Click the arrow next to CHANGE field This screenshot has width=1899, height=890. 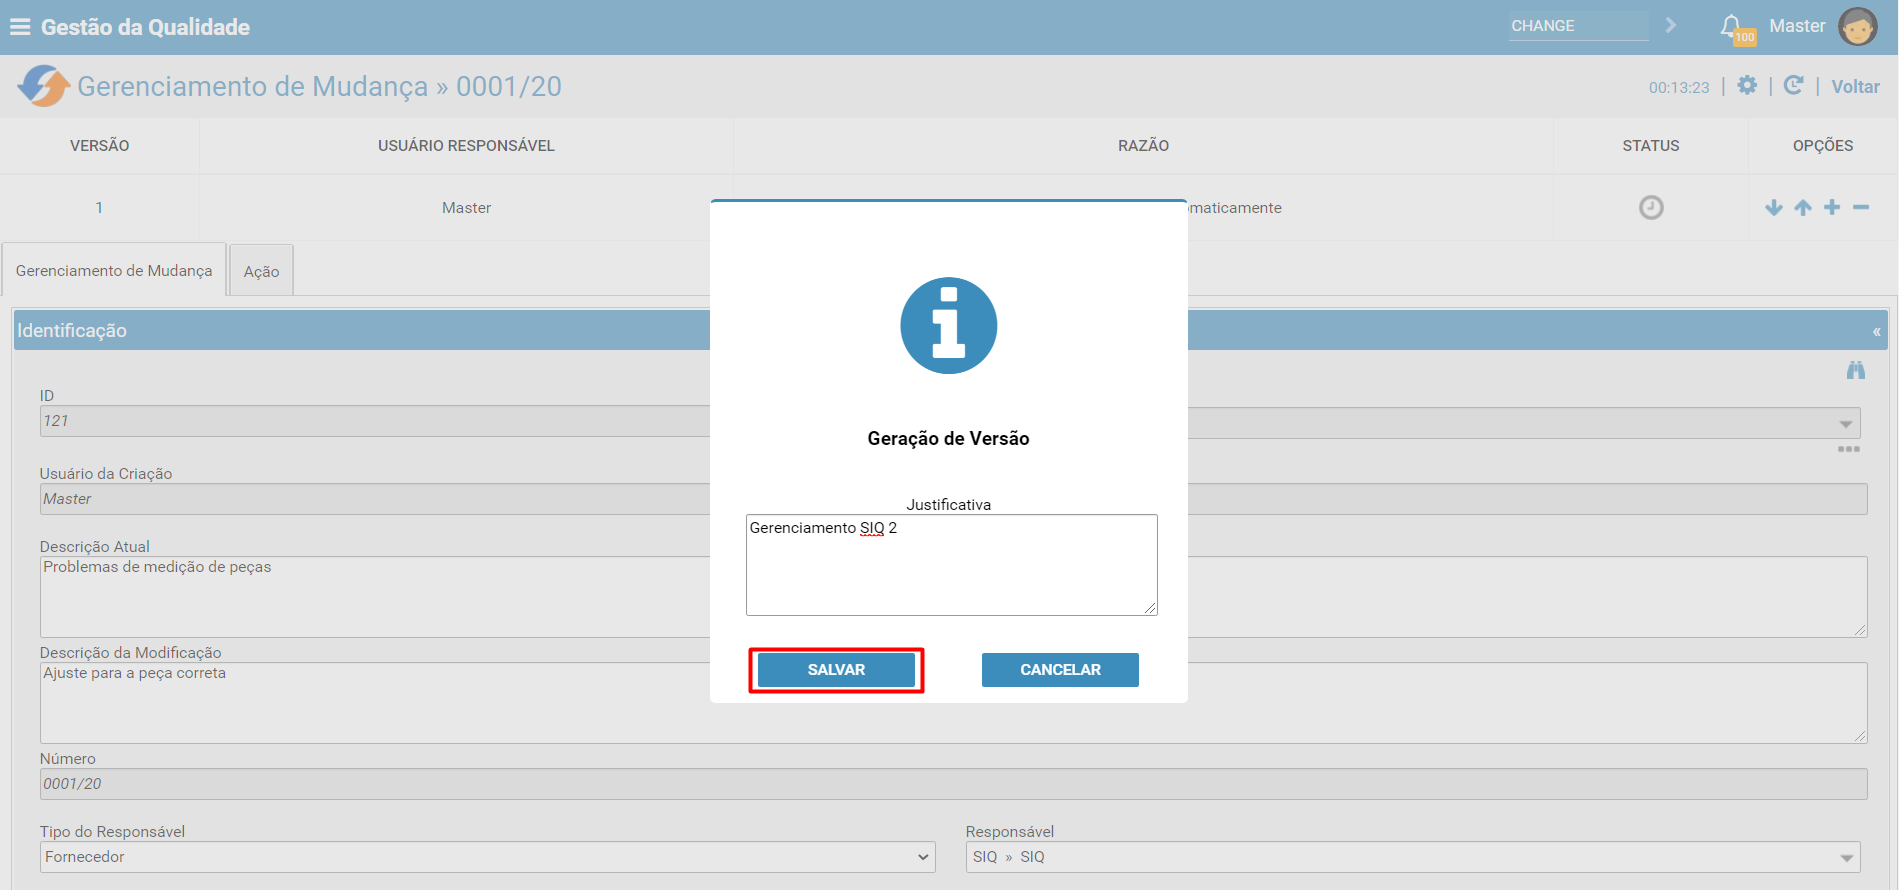tap(1670, 25)
